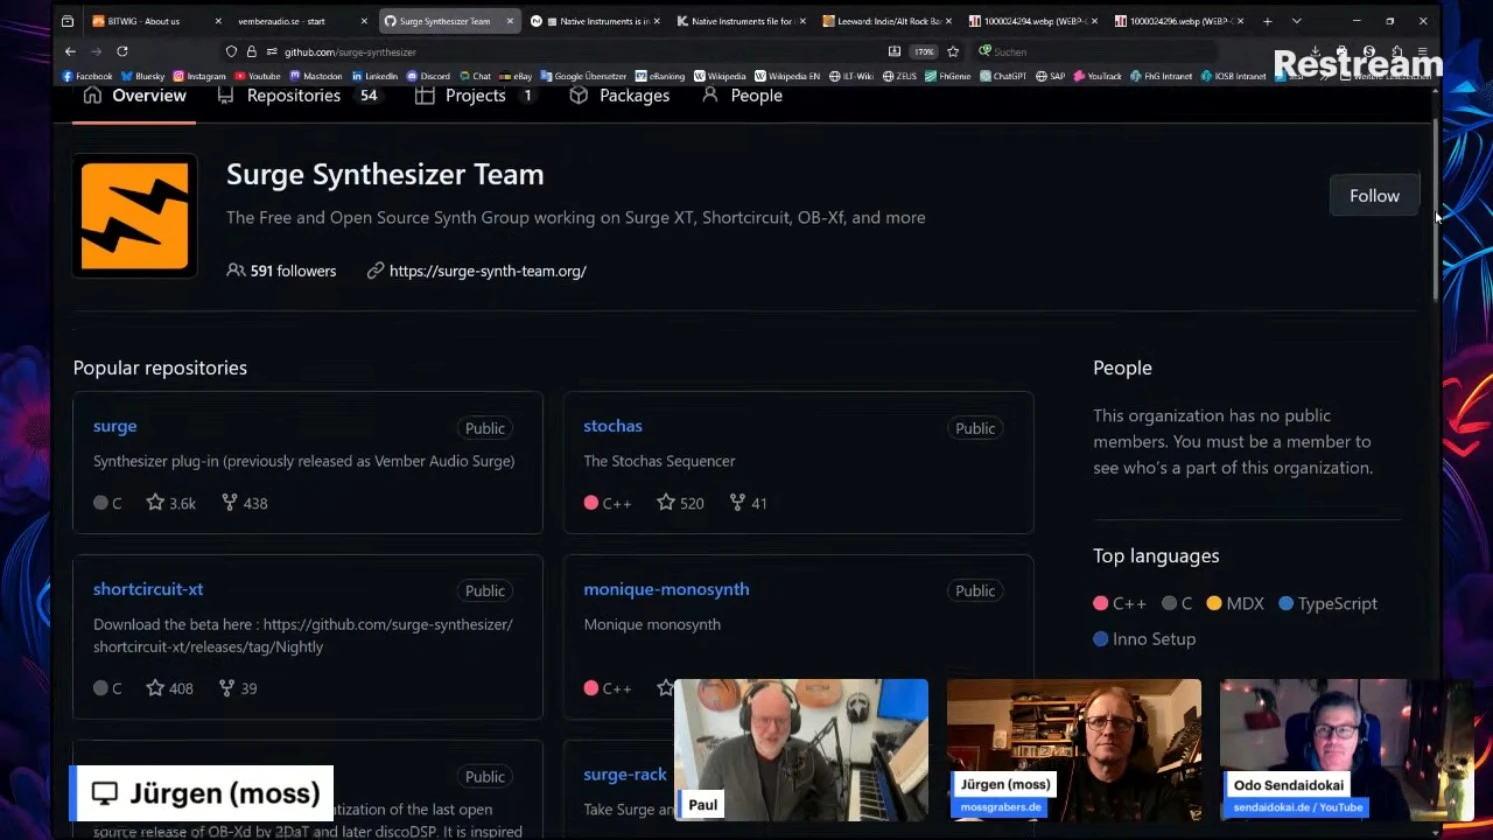Click the padlock site security icon
This screenshot has width=1493, height=840.
[251, 51]
